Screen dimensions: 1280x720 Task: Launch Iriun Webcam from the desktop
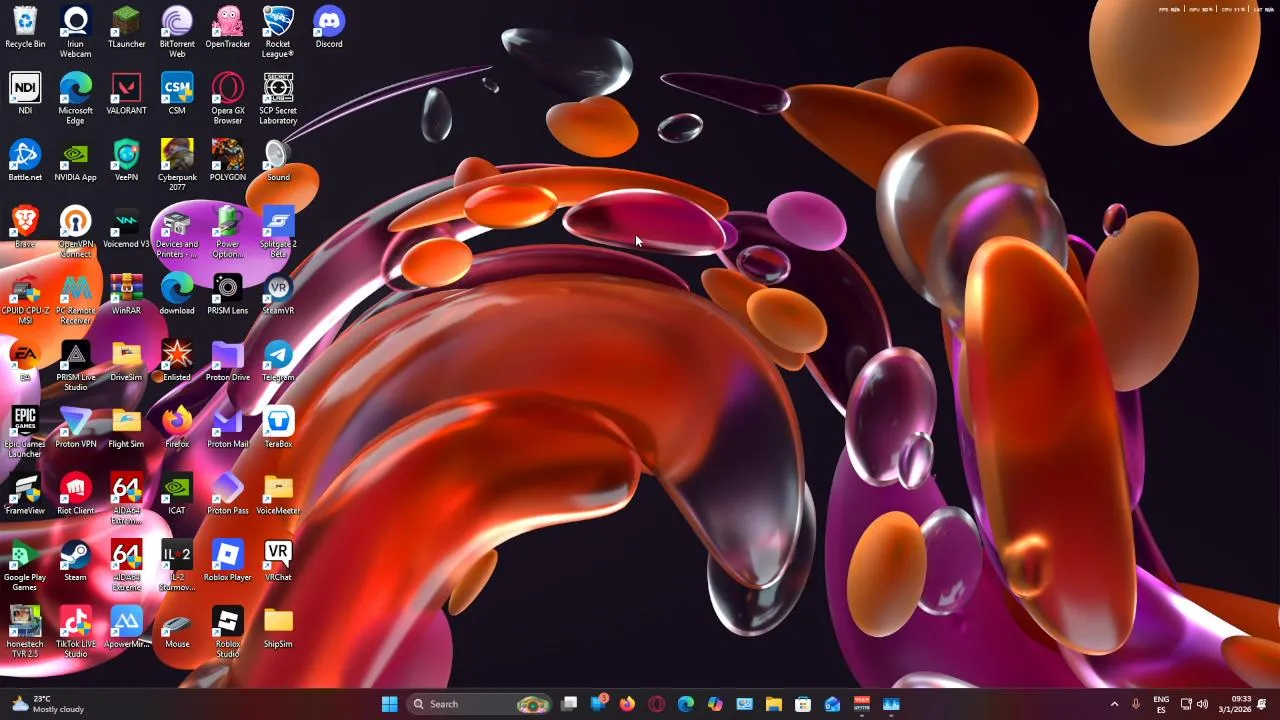[x=76, y=32]
